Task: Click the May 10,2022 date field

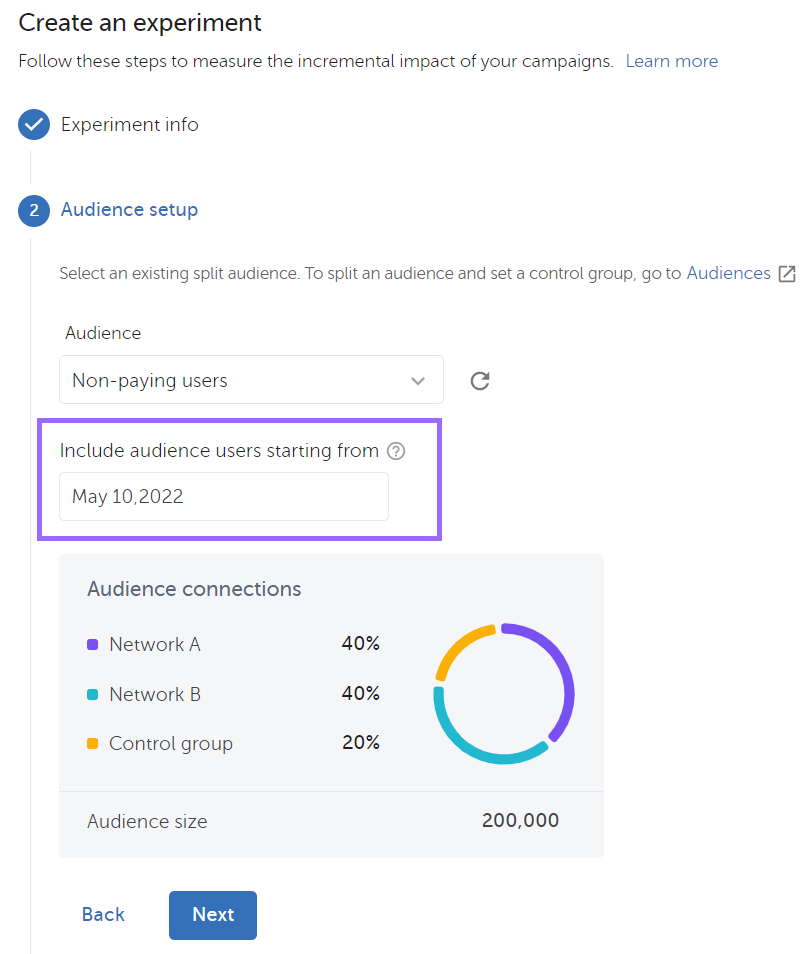Action: pyautogui.click(x=223, y=497)
